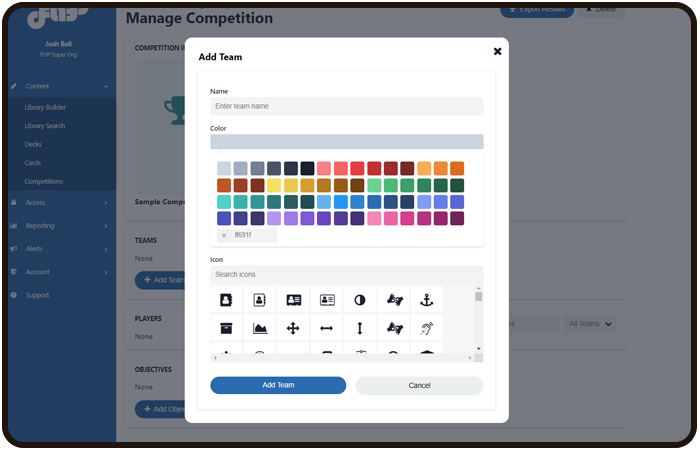The image size is (700, 450).
Task: Click the Color preview bar
Action: pyautogui.click(x=347, y=142)
